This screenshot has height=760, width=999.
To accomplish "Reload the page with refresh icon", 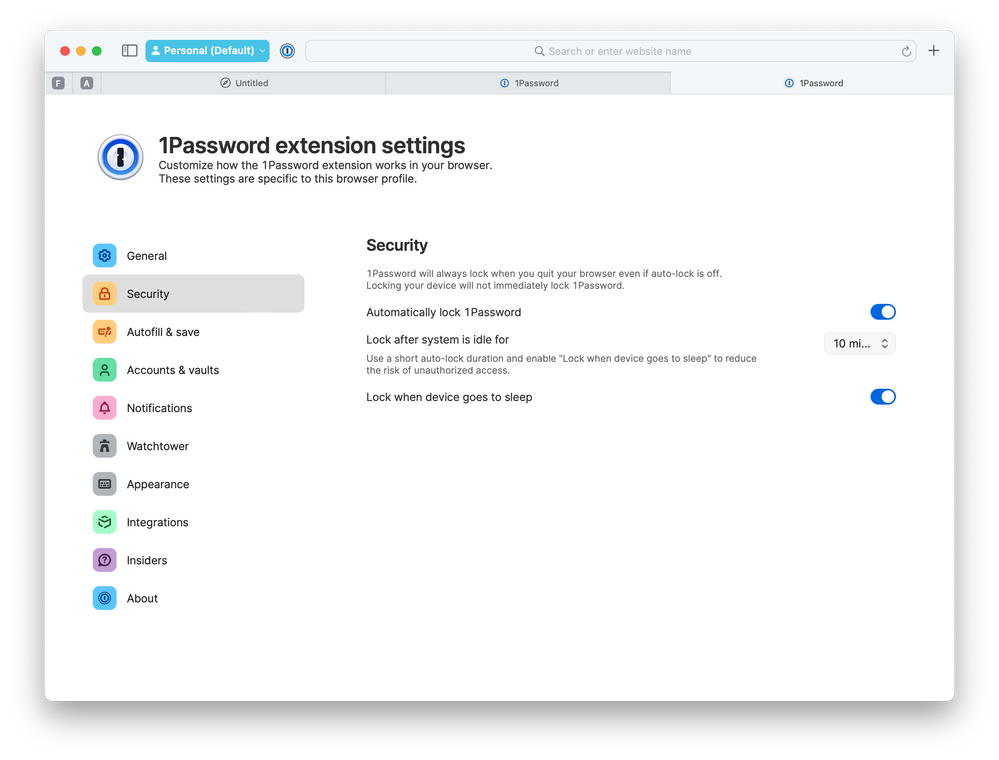I will click(x=907, y=51).
